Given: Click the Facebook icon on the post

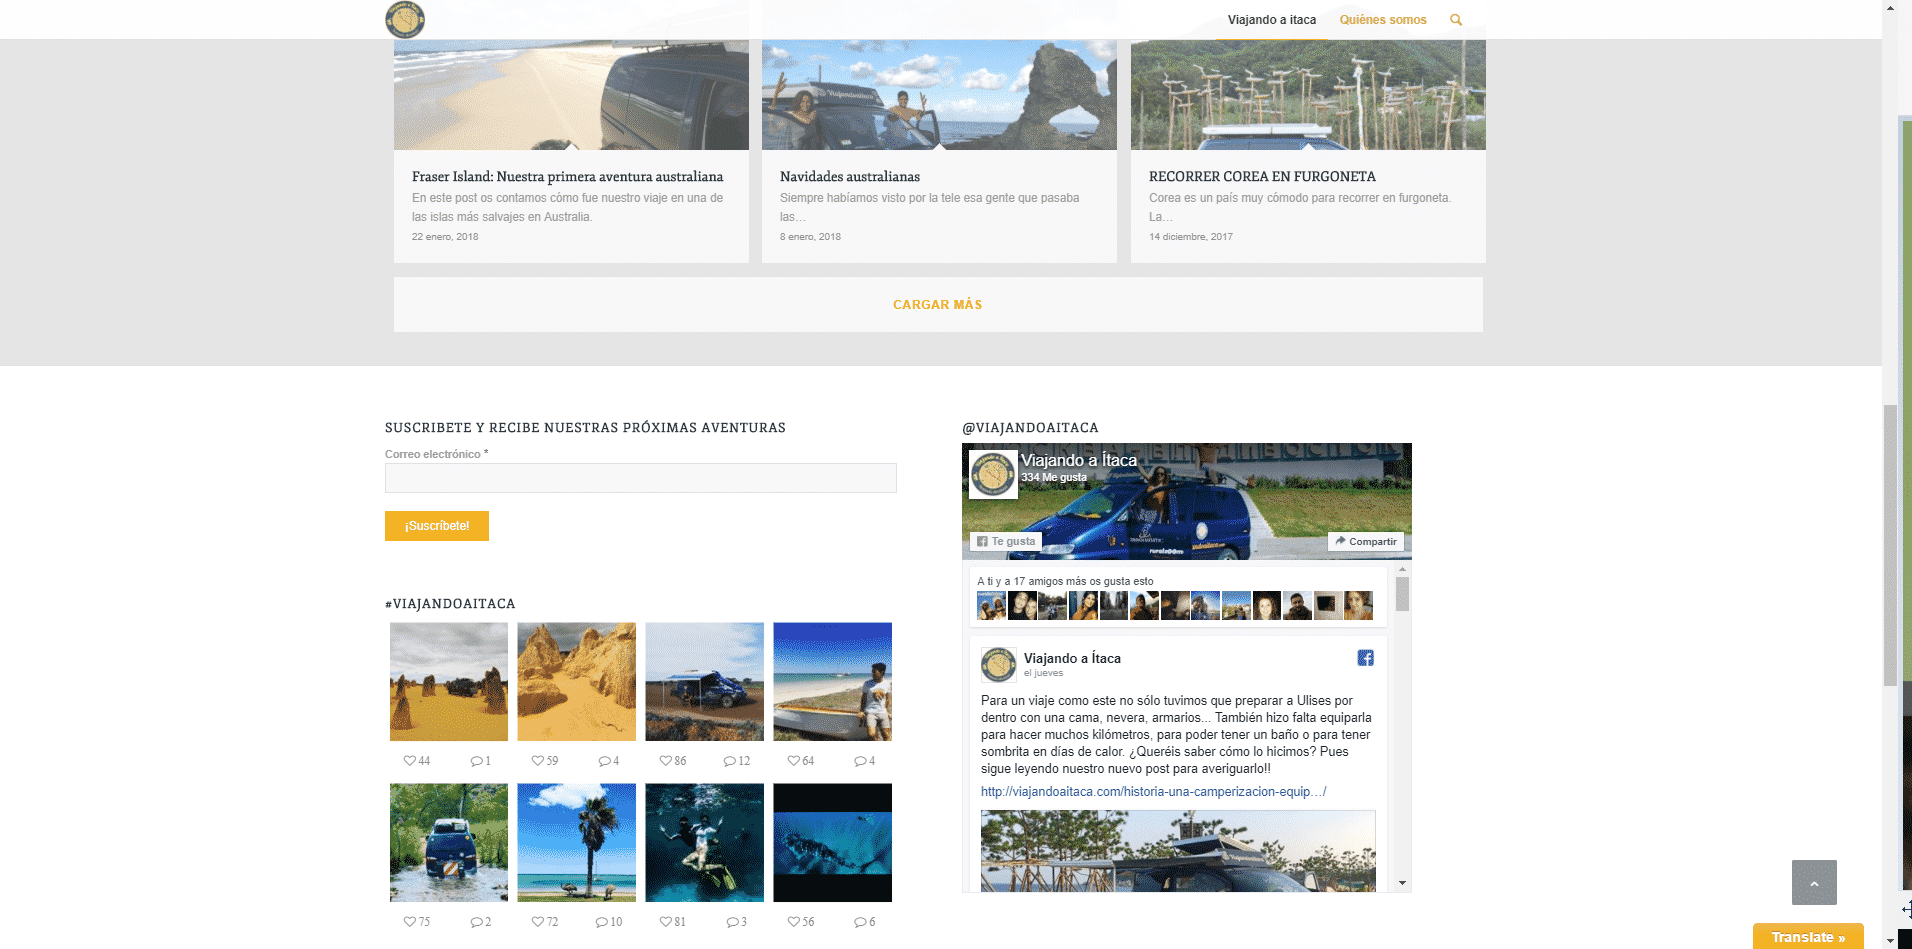Looking at the screenshot, I should click(1365, 658).
